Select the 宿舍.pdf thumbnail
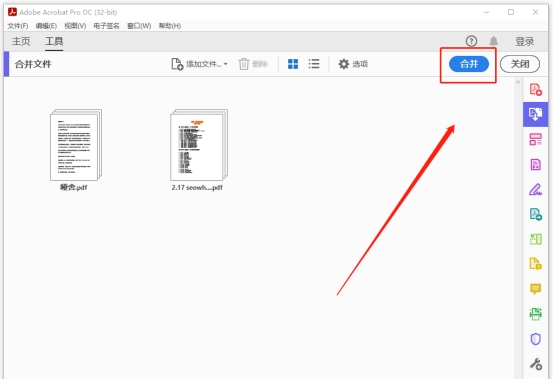Image resolution: width=554 pixels, height=379 pixels. (76, 145)
